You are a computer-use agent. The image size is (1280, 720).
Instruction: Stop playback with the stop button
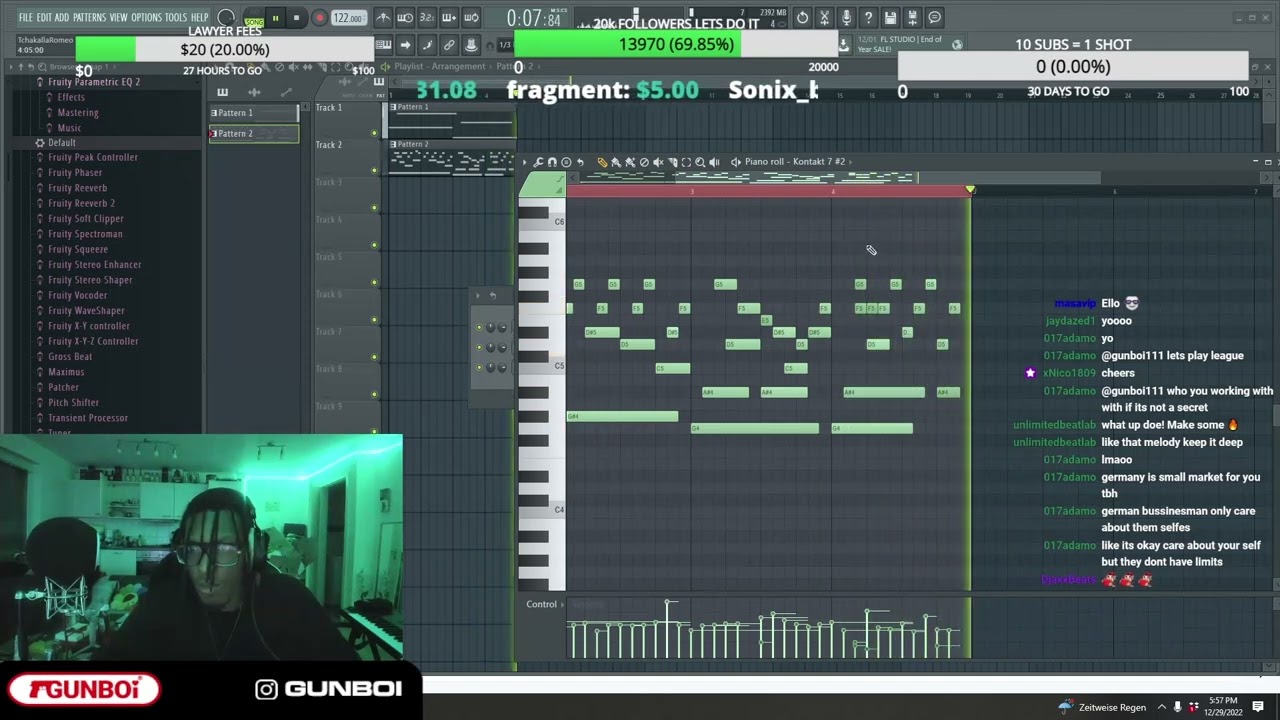[296, 17]
